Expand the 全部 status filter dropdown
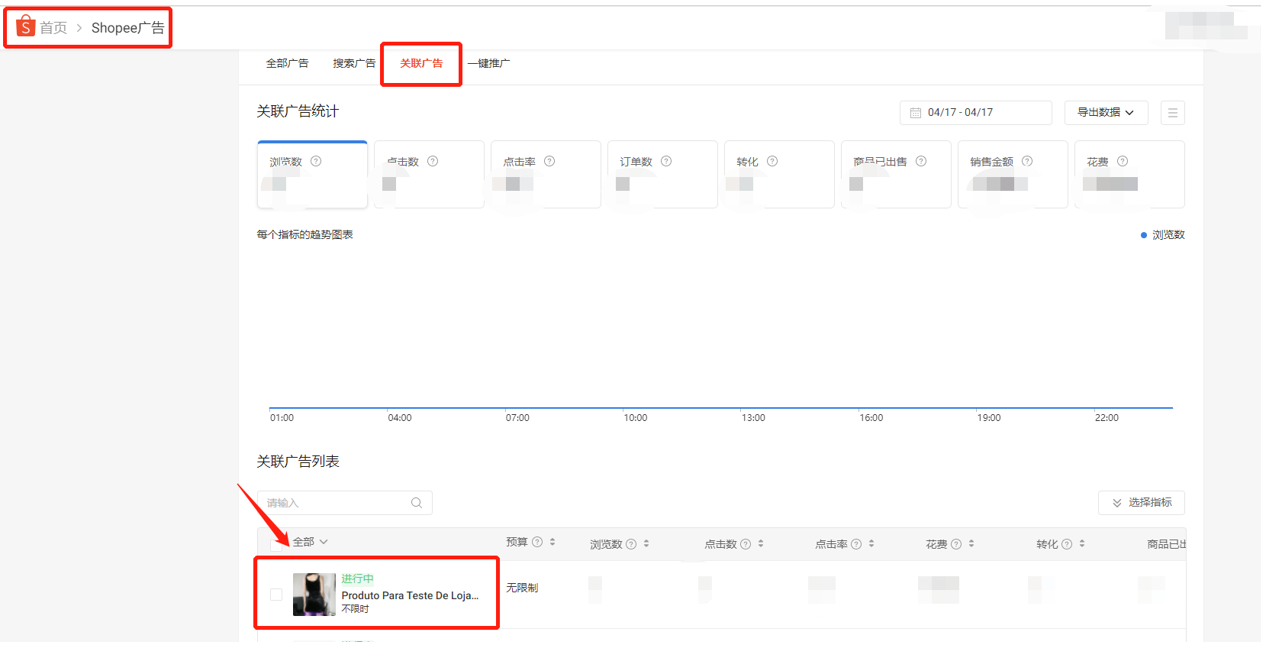The height and width of the screenshot is (646, 1261). coord(310,542)
